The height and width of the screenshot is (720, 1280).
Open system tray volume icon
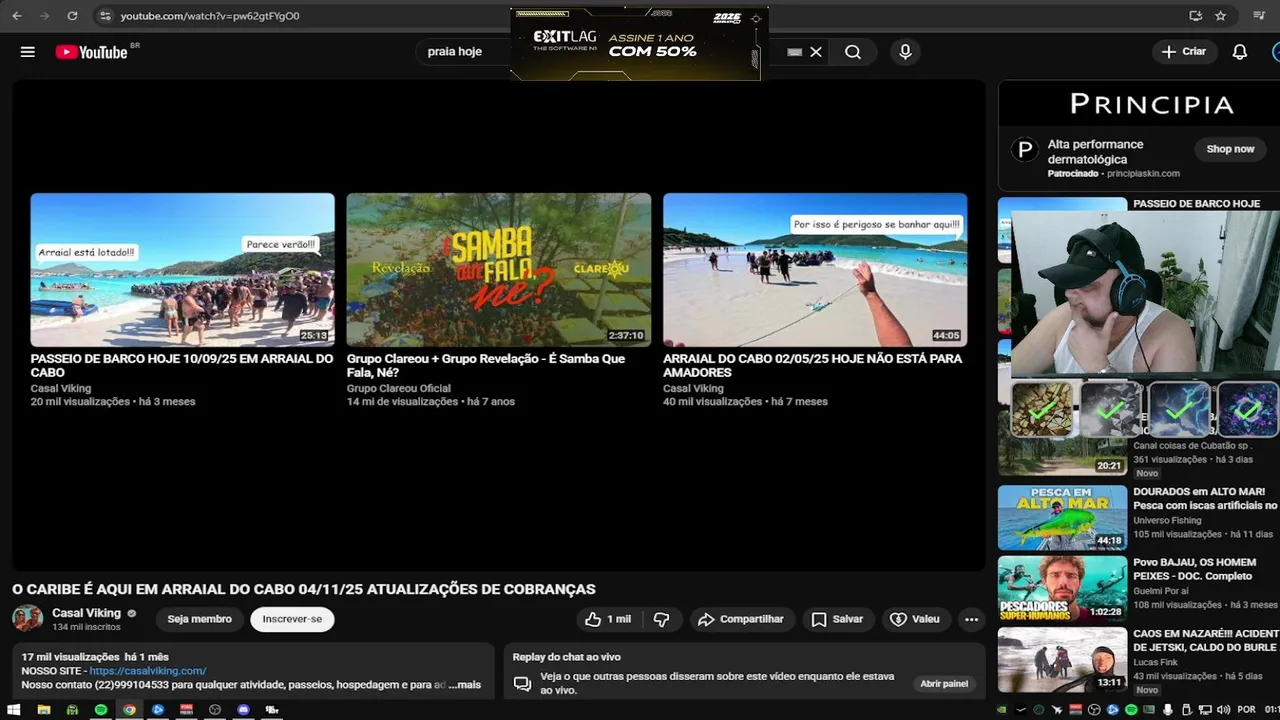1224,710
